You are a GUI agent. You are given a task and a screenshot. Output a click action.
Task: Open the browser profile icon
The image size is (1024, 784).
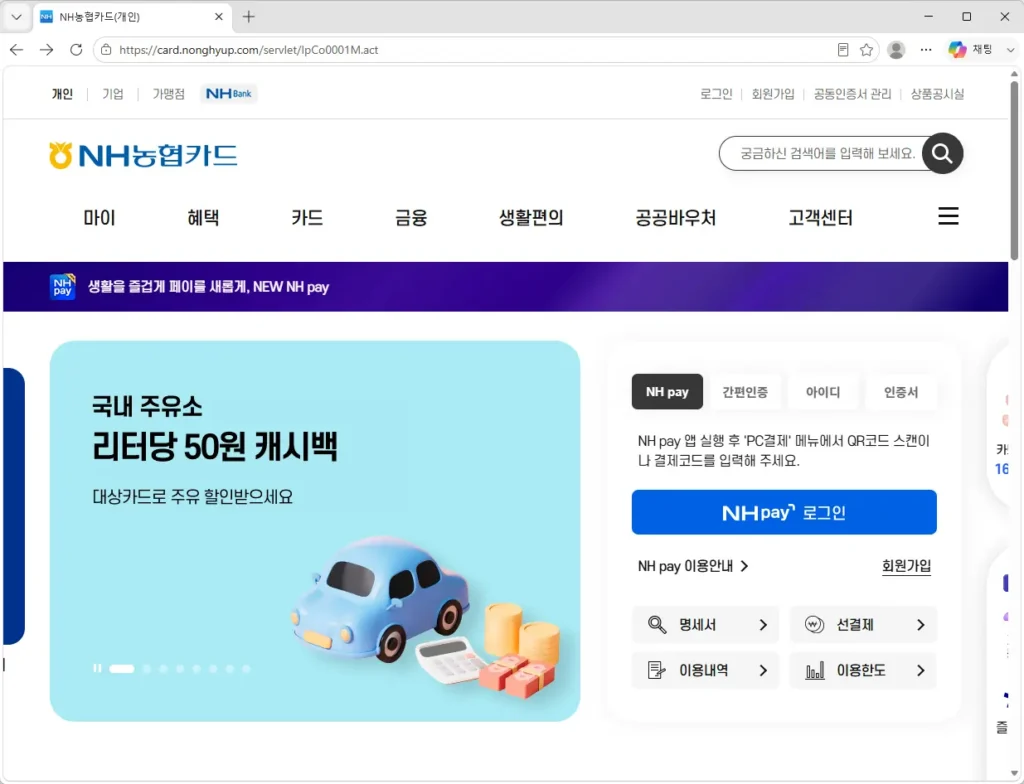click(897, 50)
